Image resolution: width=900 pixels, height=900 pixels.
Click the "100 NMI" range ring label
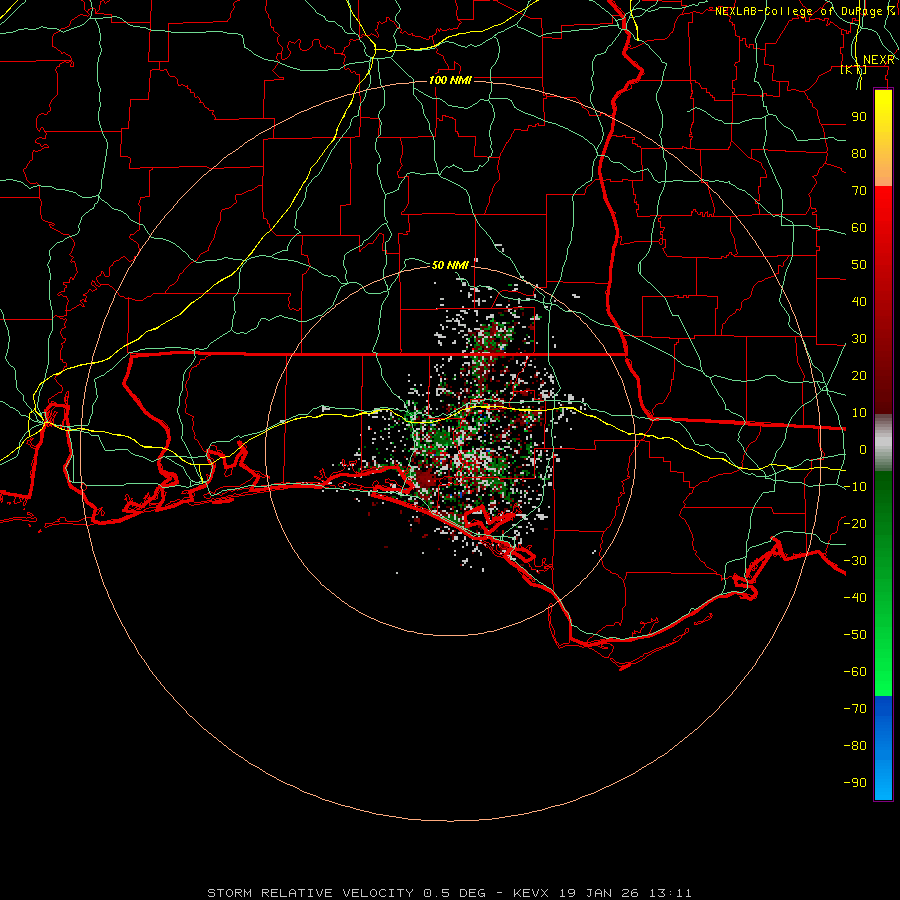click(450, 80)
